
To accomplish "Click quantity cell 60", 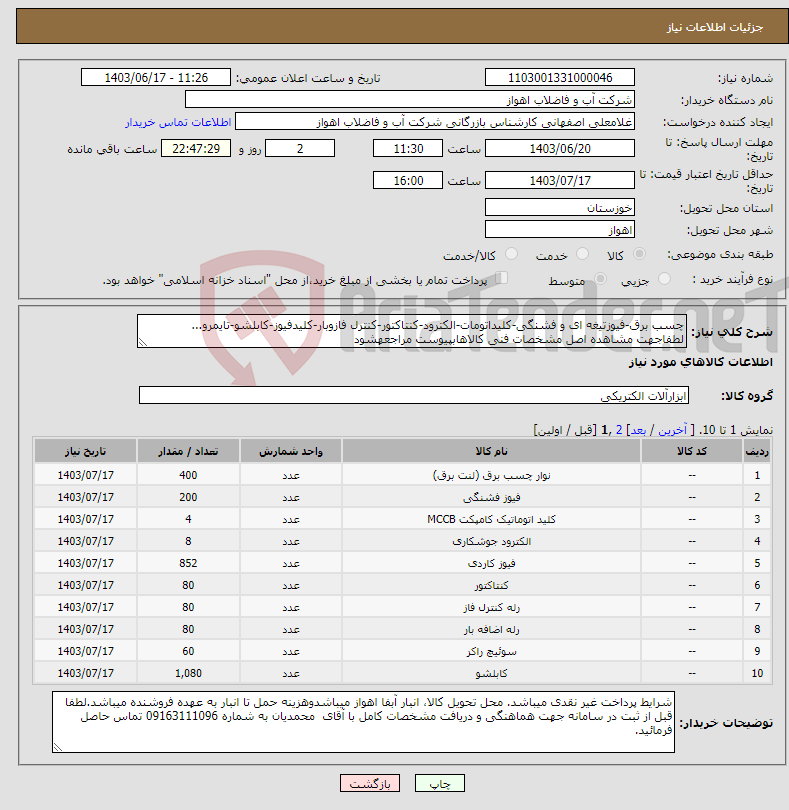I will pyautogui.click(x=188, y=651).
